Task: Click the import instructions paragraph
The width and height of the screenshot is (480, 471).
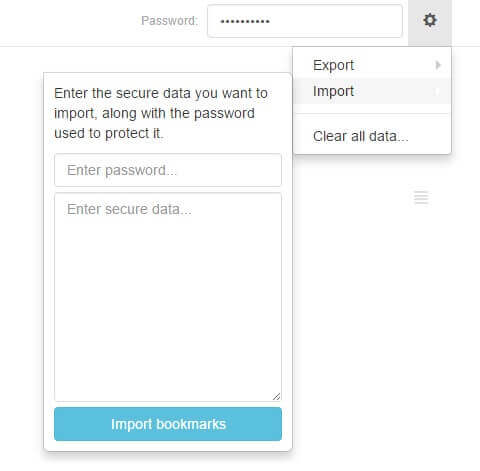Action: (161, 113)
